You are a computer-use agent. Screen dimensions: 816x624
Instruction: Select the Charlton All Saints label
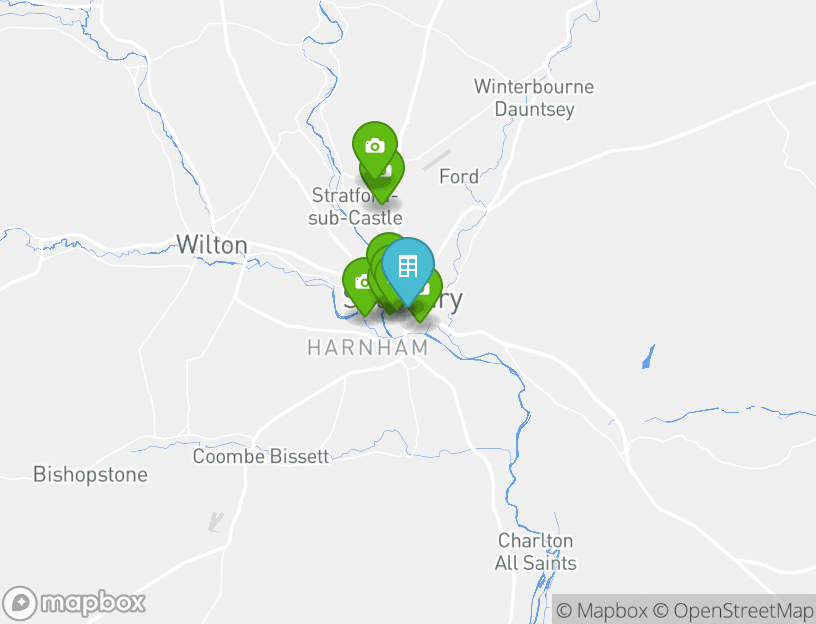(x=536, y=552)
